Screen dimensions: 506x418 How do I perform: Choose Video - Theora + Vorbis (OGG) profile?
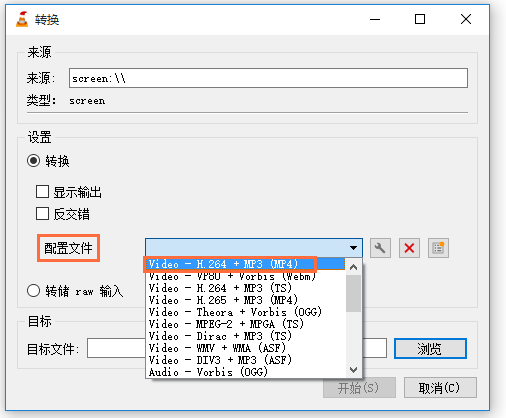(245, 312)
